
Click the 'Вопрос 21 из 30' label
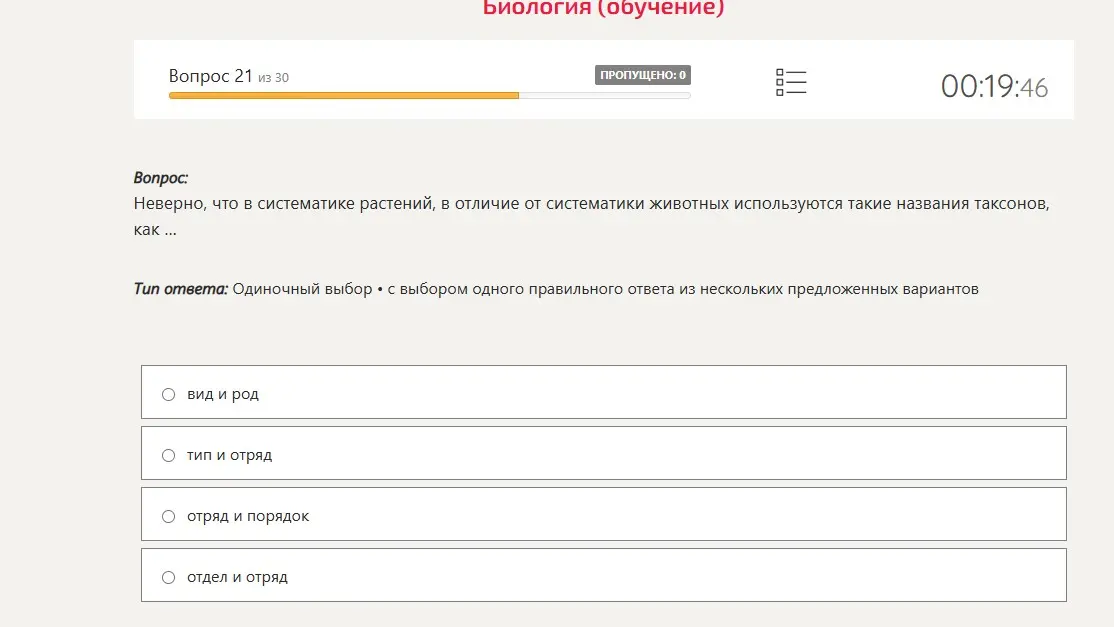229,76
